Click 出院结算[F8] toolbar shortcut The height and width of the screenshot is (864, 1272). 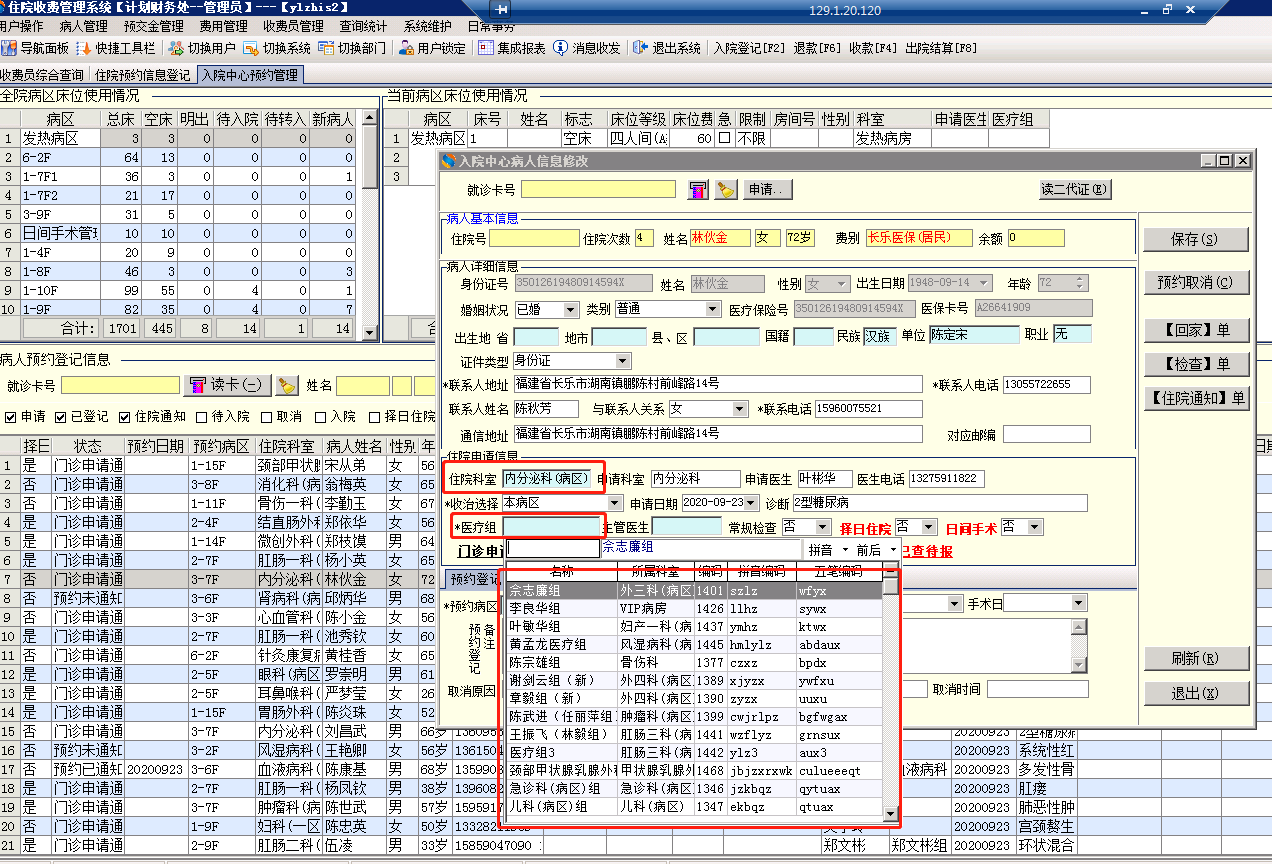point(941,48)
